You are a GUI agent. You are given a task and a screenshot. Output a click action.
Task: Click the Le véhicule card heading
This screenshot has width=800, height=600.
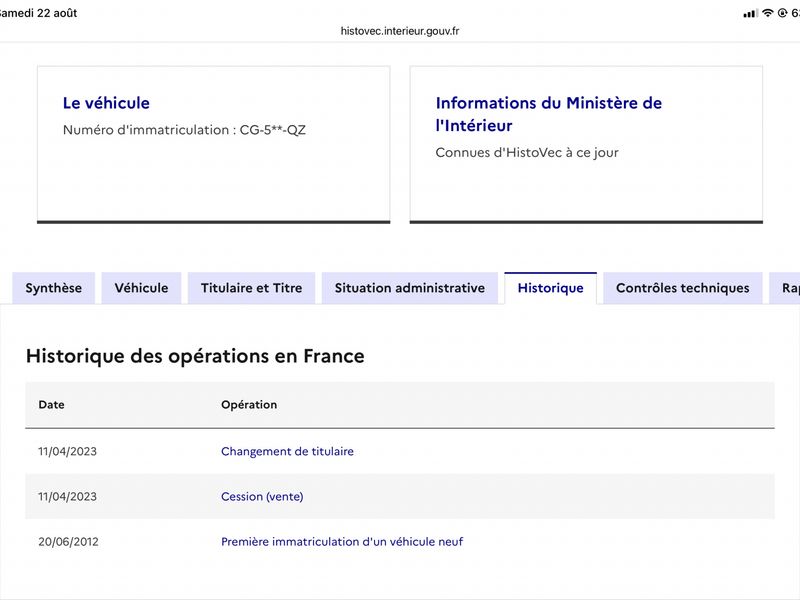(106, 103)
